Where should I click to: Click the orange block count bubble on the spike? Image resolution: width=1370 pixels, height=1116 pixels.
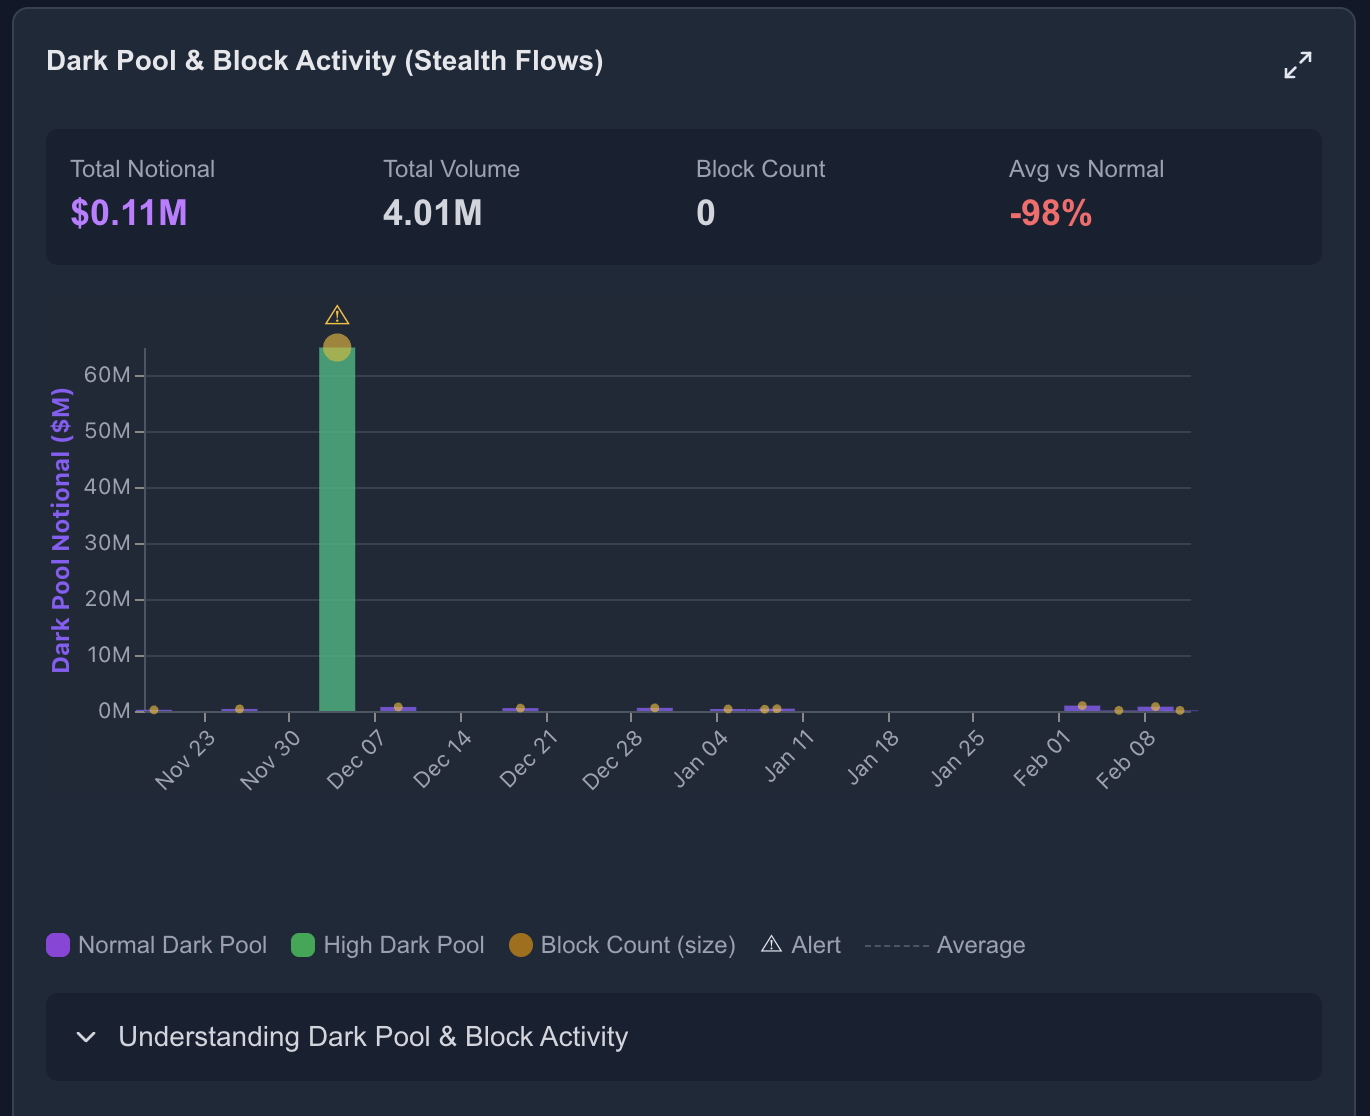click(x=337, y=347)
